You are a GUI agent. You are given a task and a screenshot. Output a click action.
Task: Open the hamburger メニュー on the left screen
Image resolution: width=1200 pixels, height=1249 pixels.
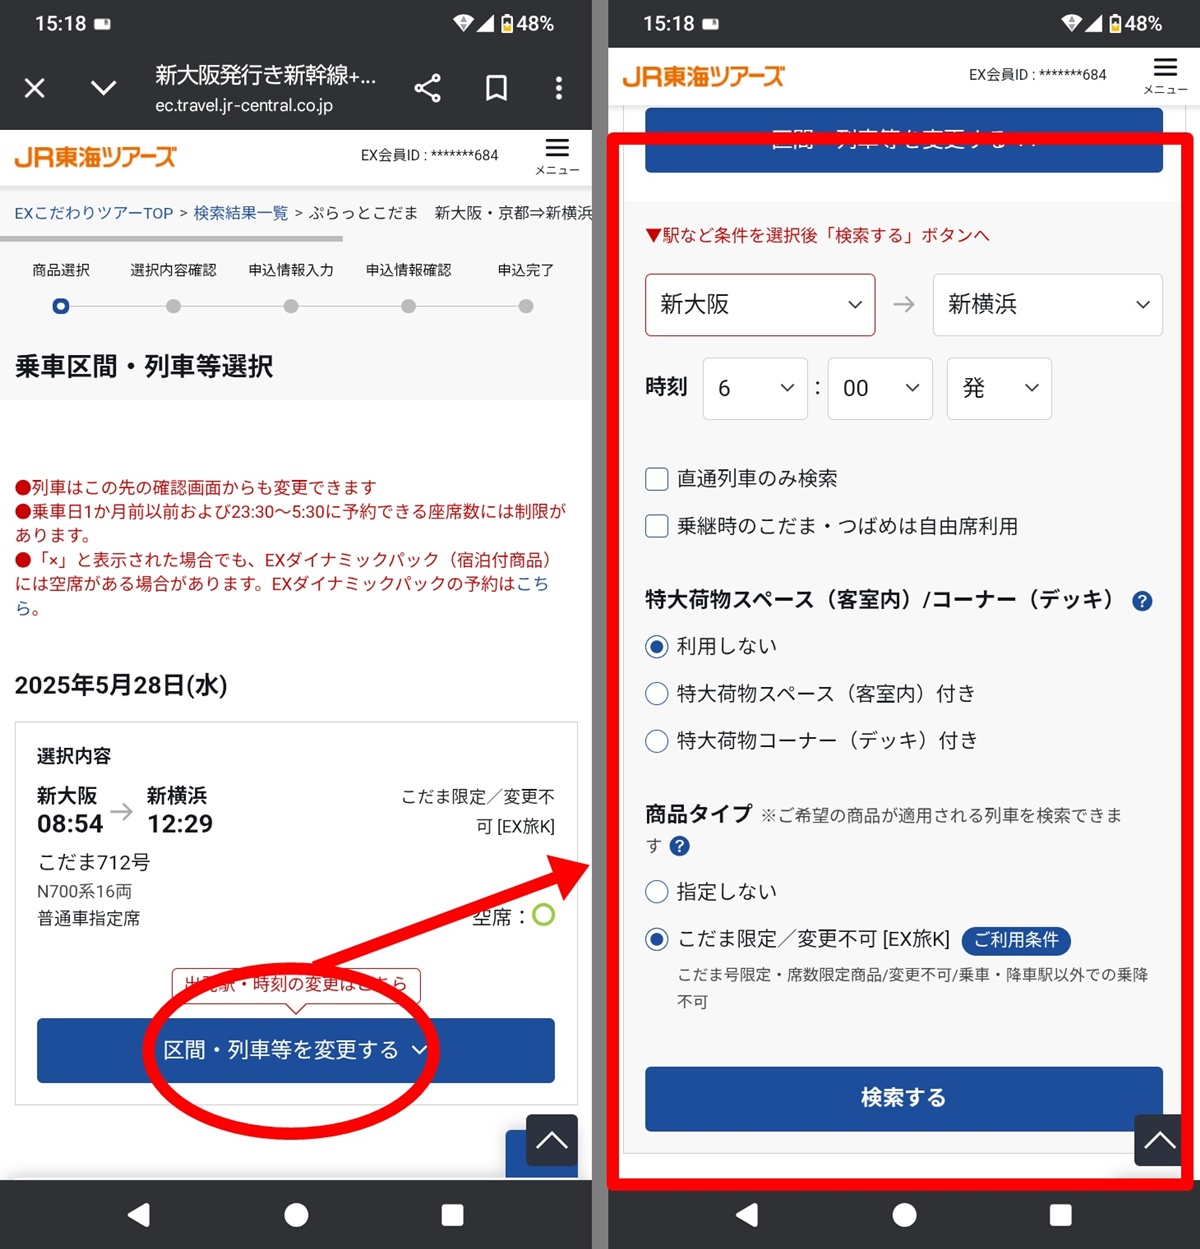557,156
